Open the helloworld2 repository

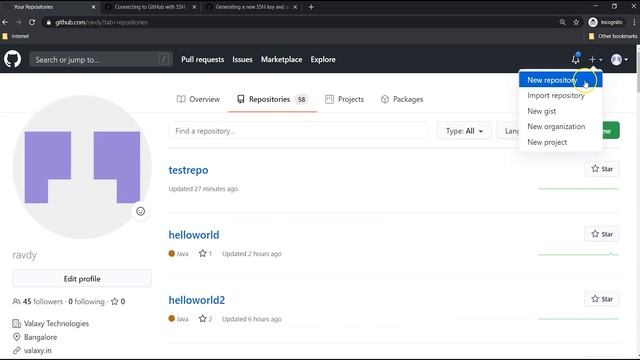pos(197,300)
